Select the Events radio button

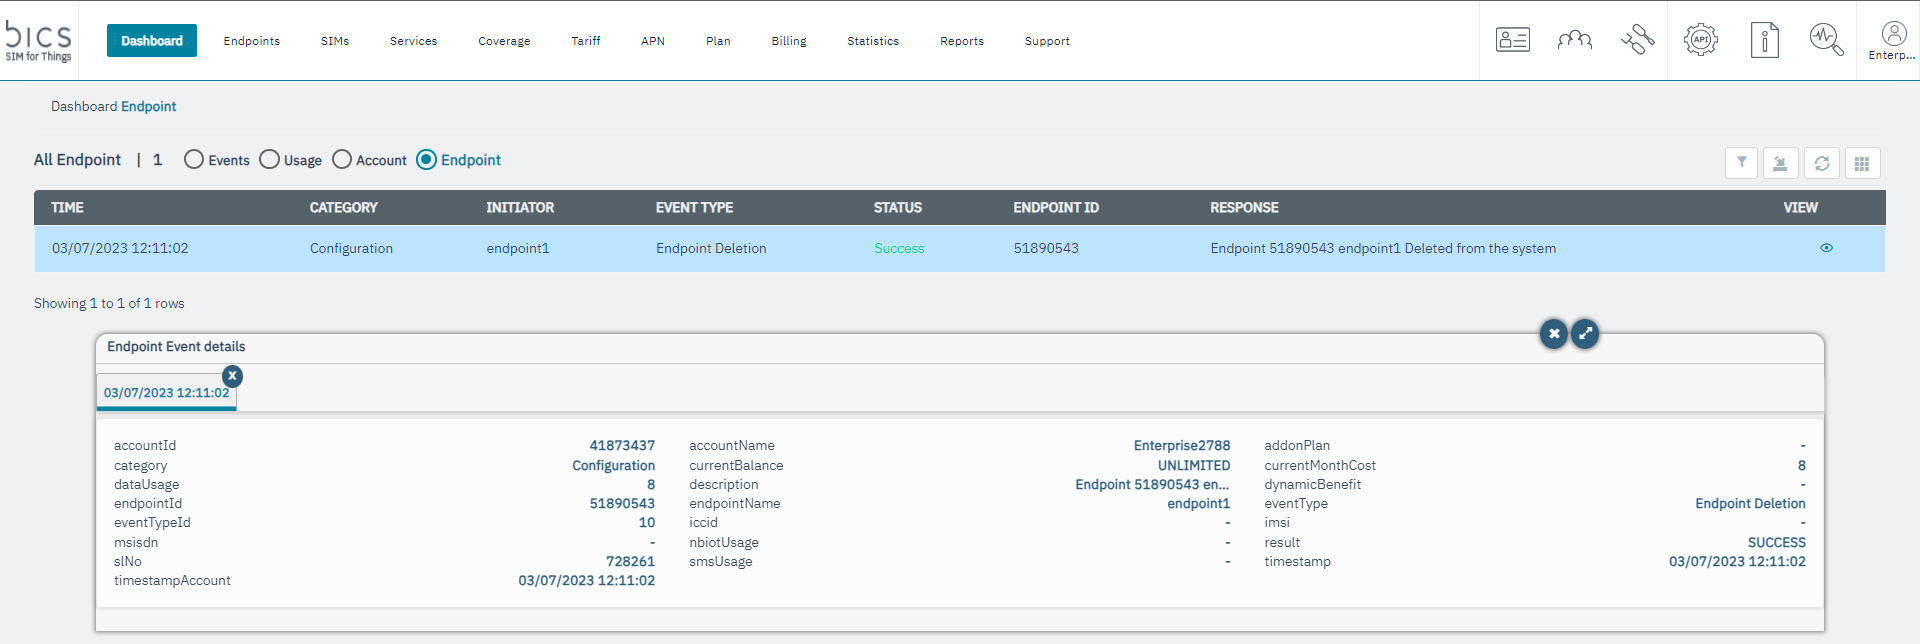pyautogui.click(x=194, y=160)
